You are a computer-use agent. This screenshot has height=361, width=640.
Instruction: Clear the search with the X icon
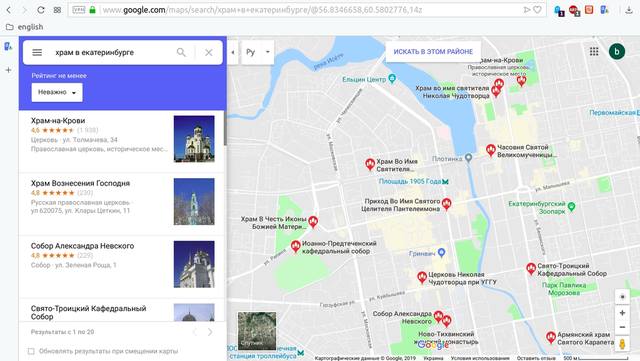click(x=209, y=52)
